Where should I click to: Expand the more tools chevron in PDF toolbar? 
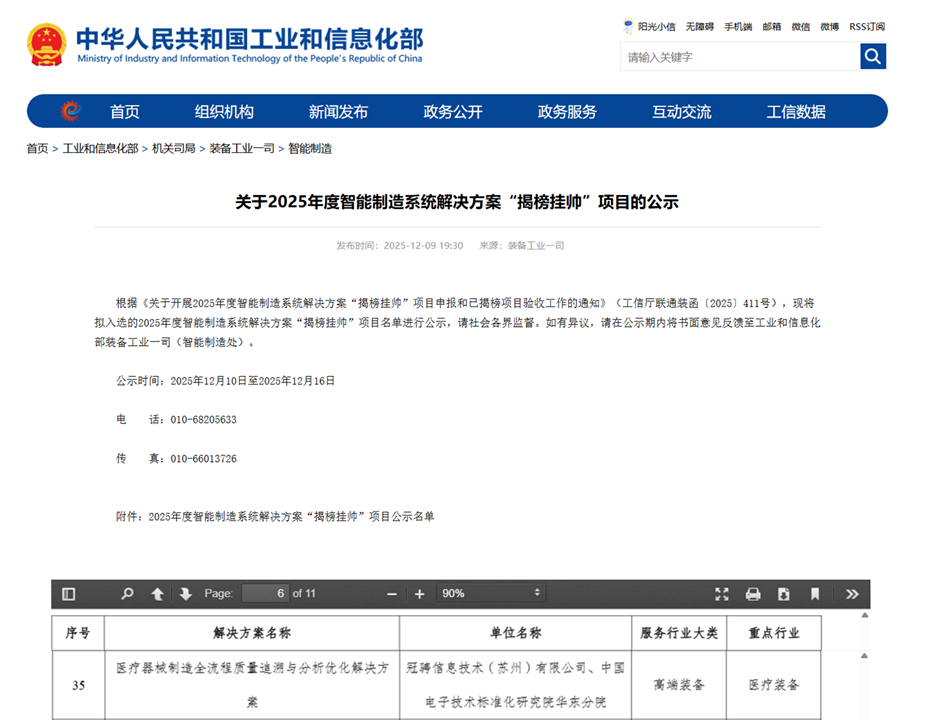[852, 594]
